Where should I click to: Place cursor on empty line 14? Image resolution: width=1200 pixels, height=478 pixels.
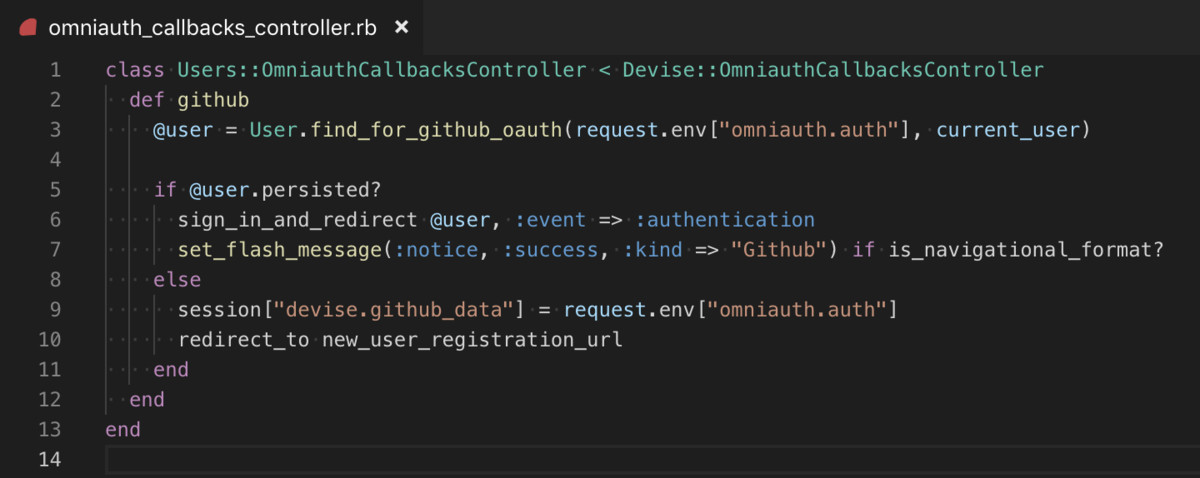coord(650,460)
